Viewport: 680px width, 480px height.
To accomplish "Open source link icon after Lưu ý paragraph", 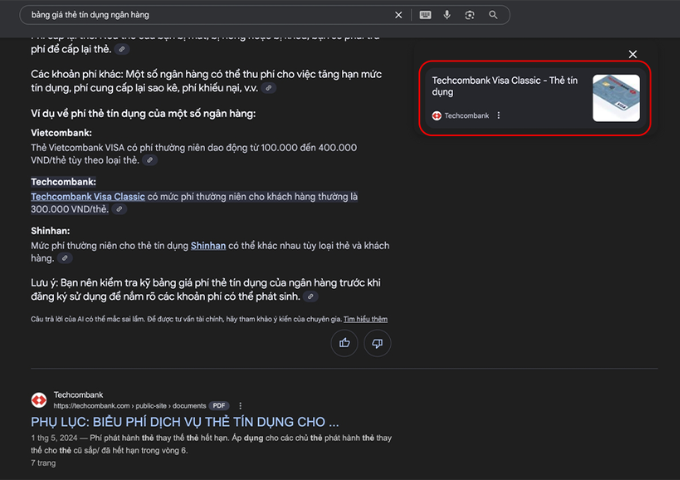I will coord(310,297).
